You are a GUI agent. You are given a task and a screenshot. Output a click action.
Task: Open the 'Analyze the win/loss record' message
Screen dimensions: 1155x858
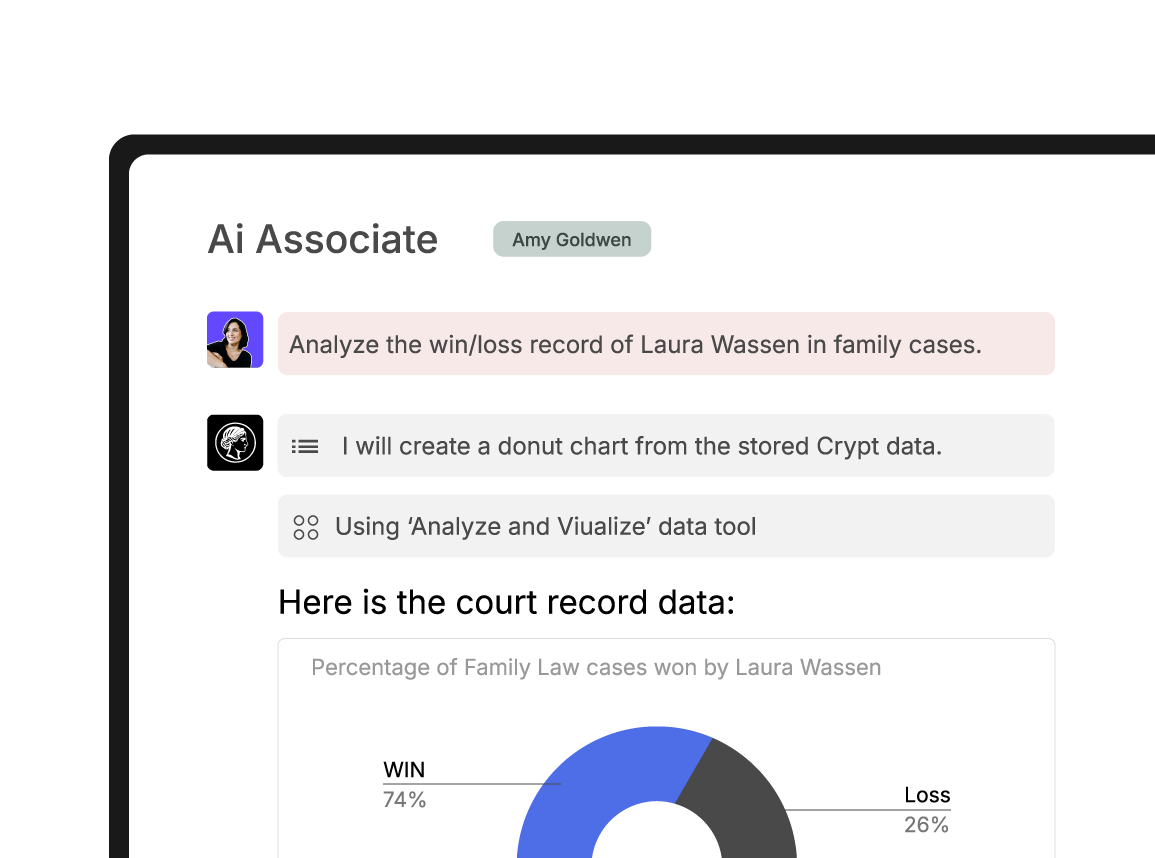coord(666,344)
